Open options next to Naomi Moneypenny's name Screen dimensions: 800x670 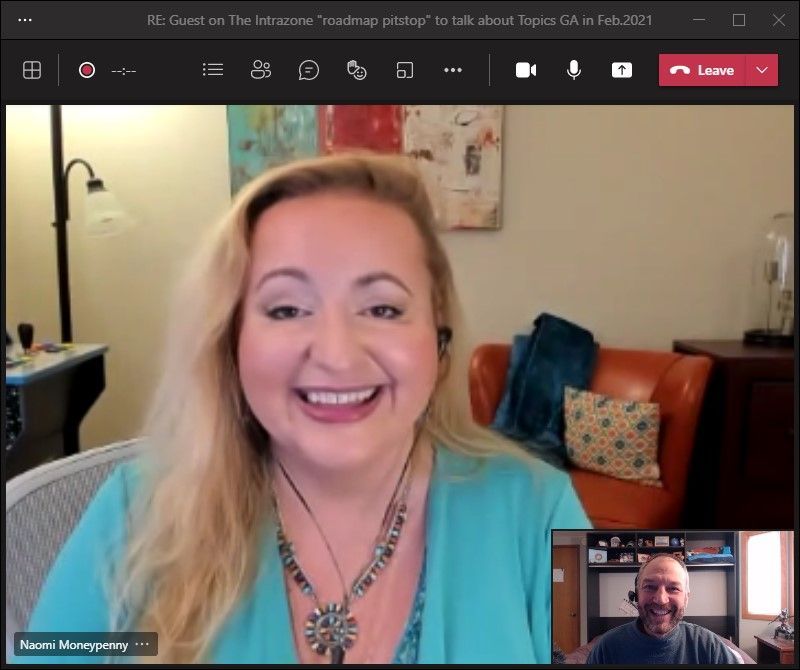[142, 644]
